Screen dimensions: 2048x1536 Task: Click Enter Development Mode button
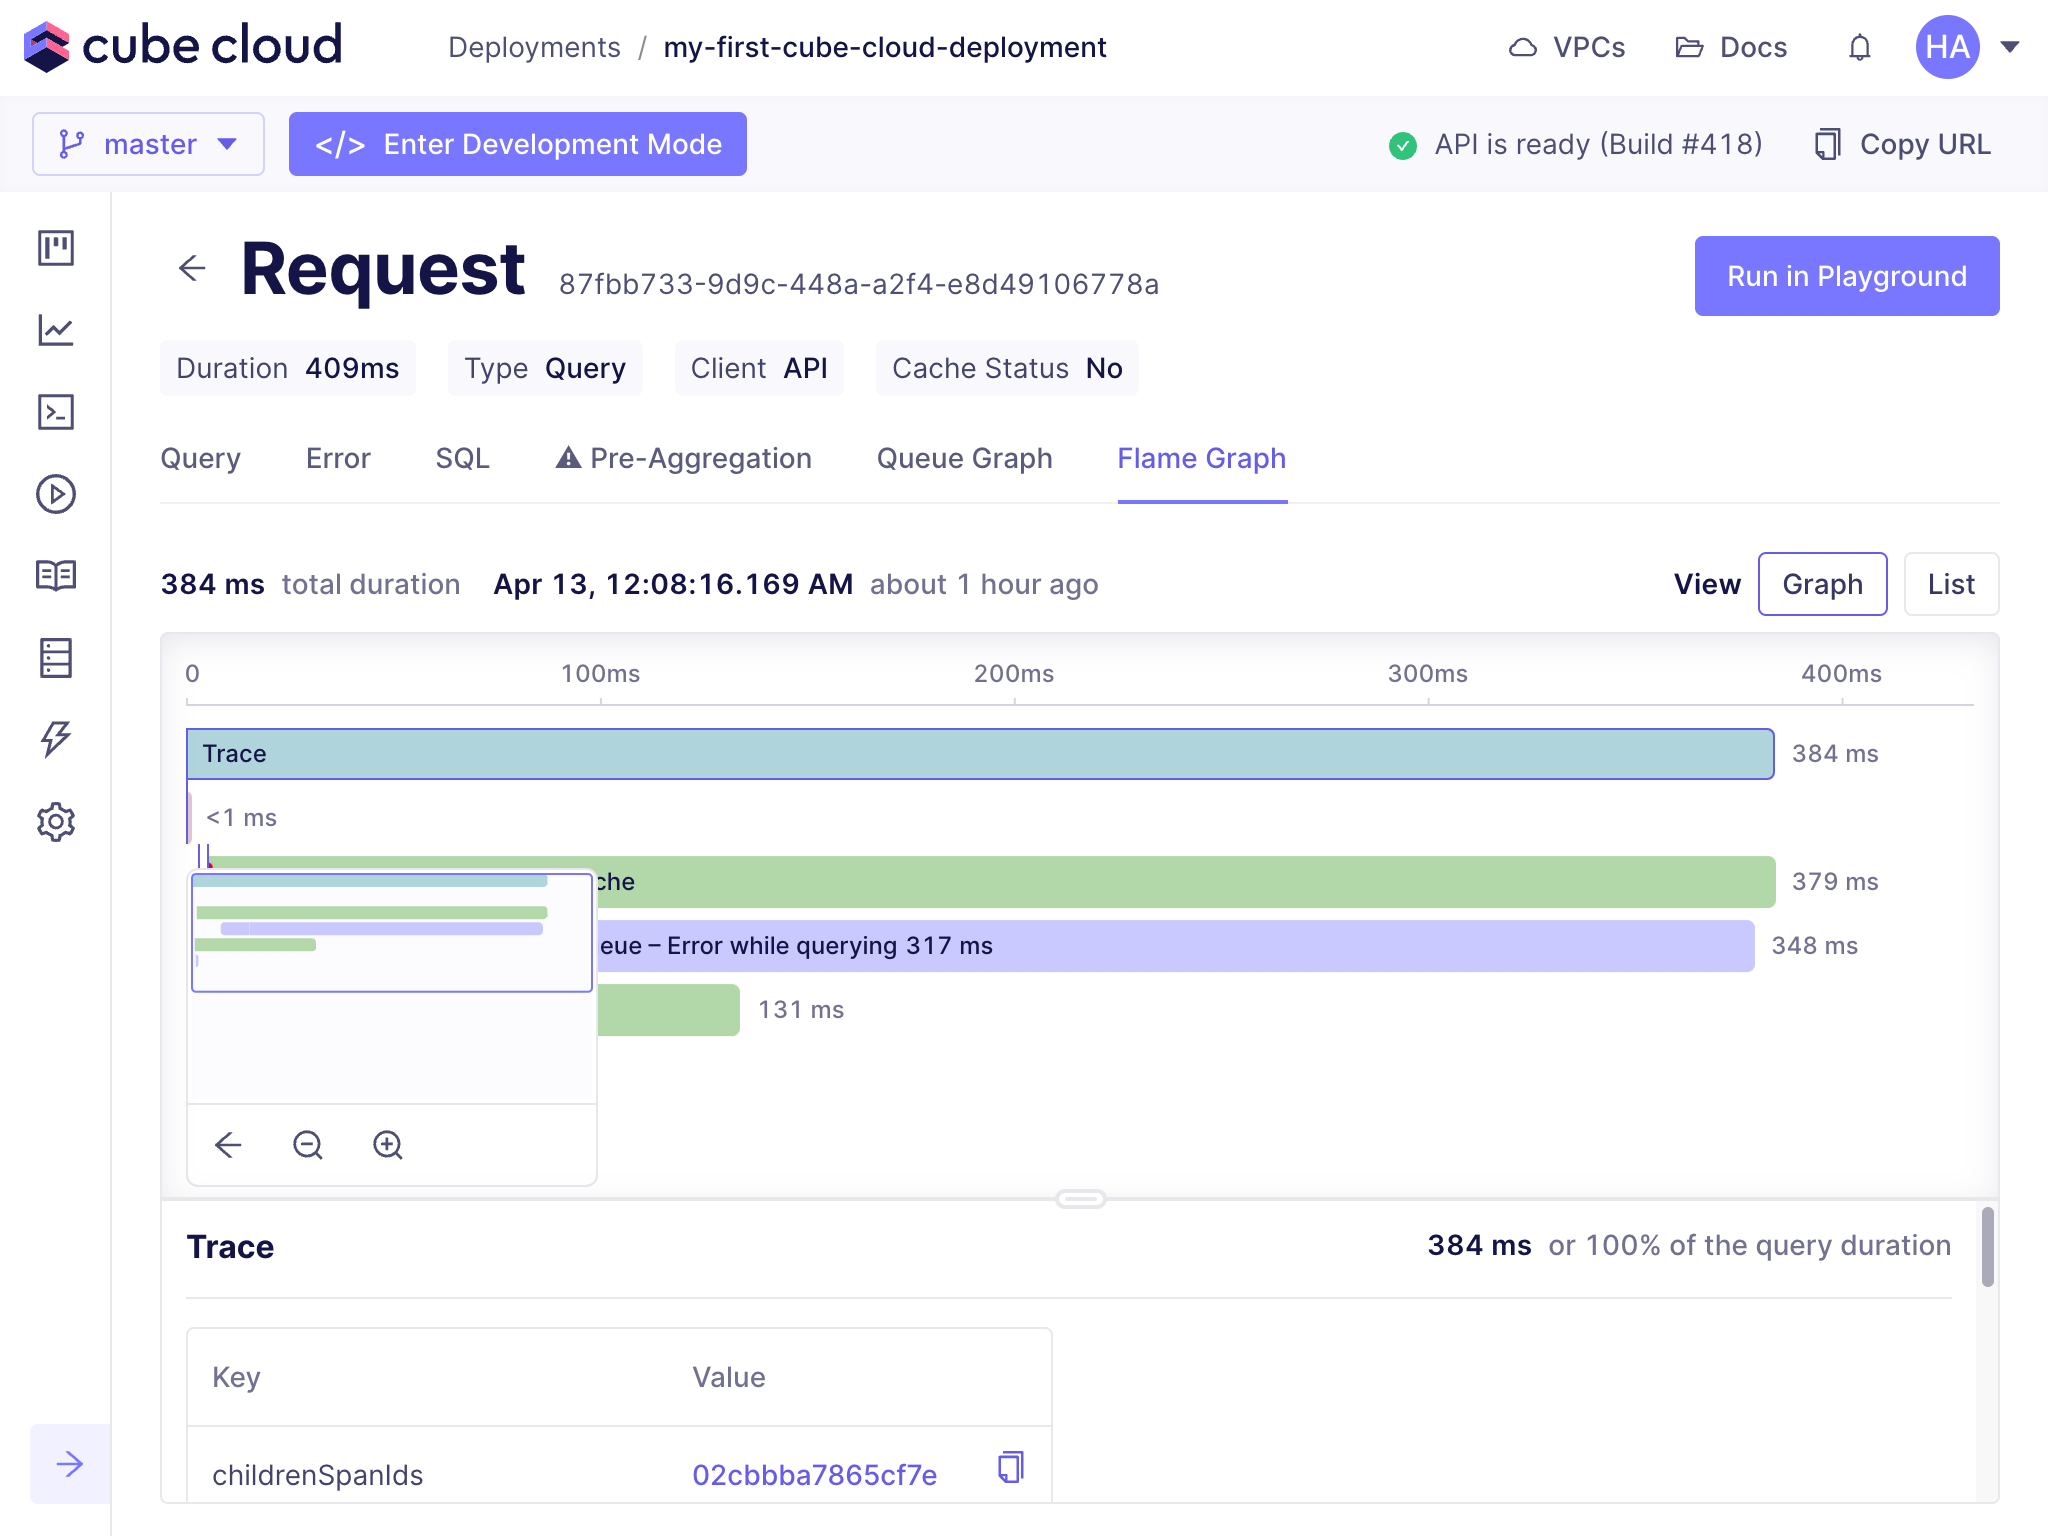click(x=518, y=144)
